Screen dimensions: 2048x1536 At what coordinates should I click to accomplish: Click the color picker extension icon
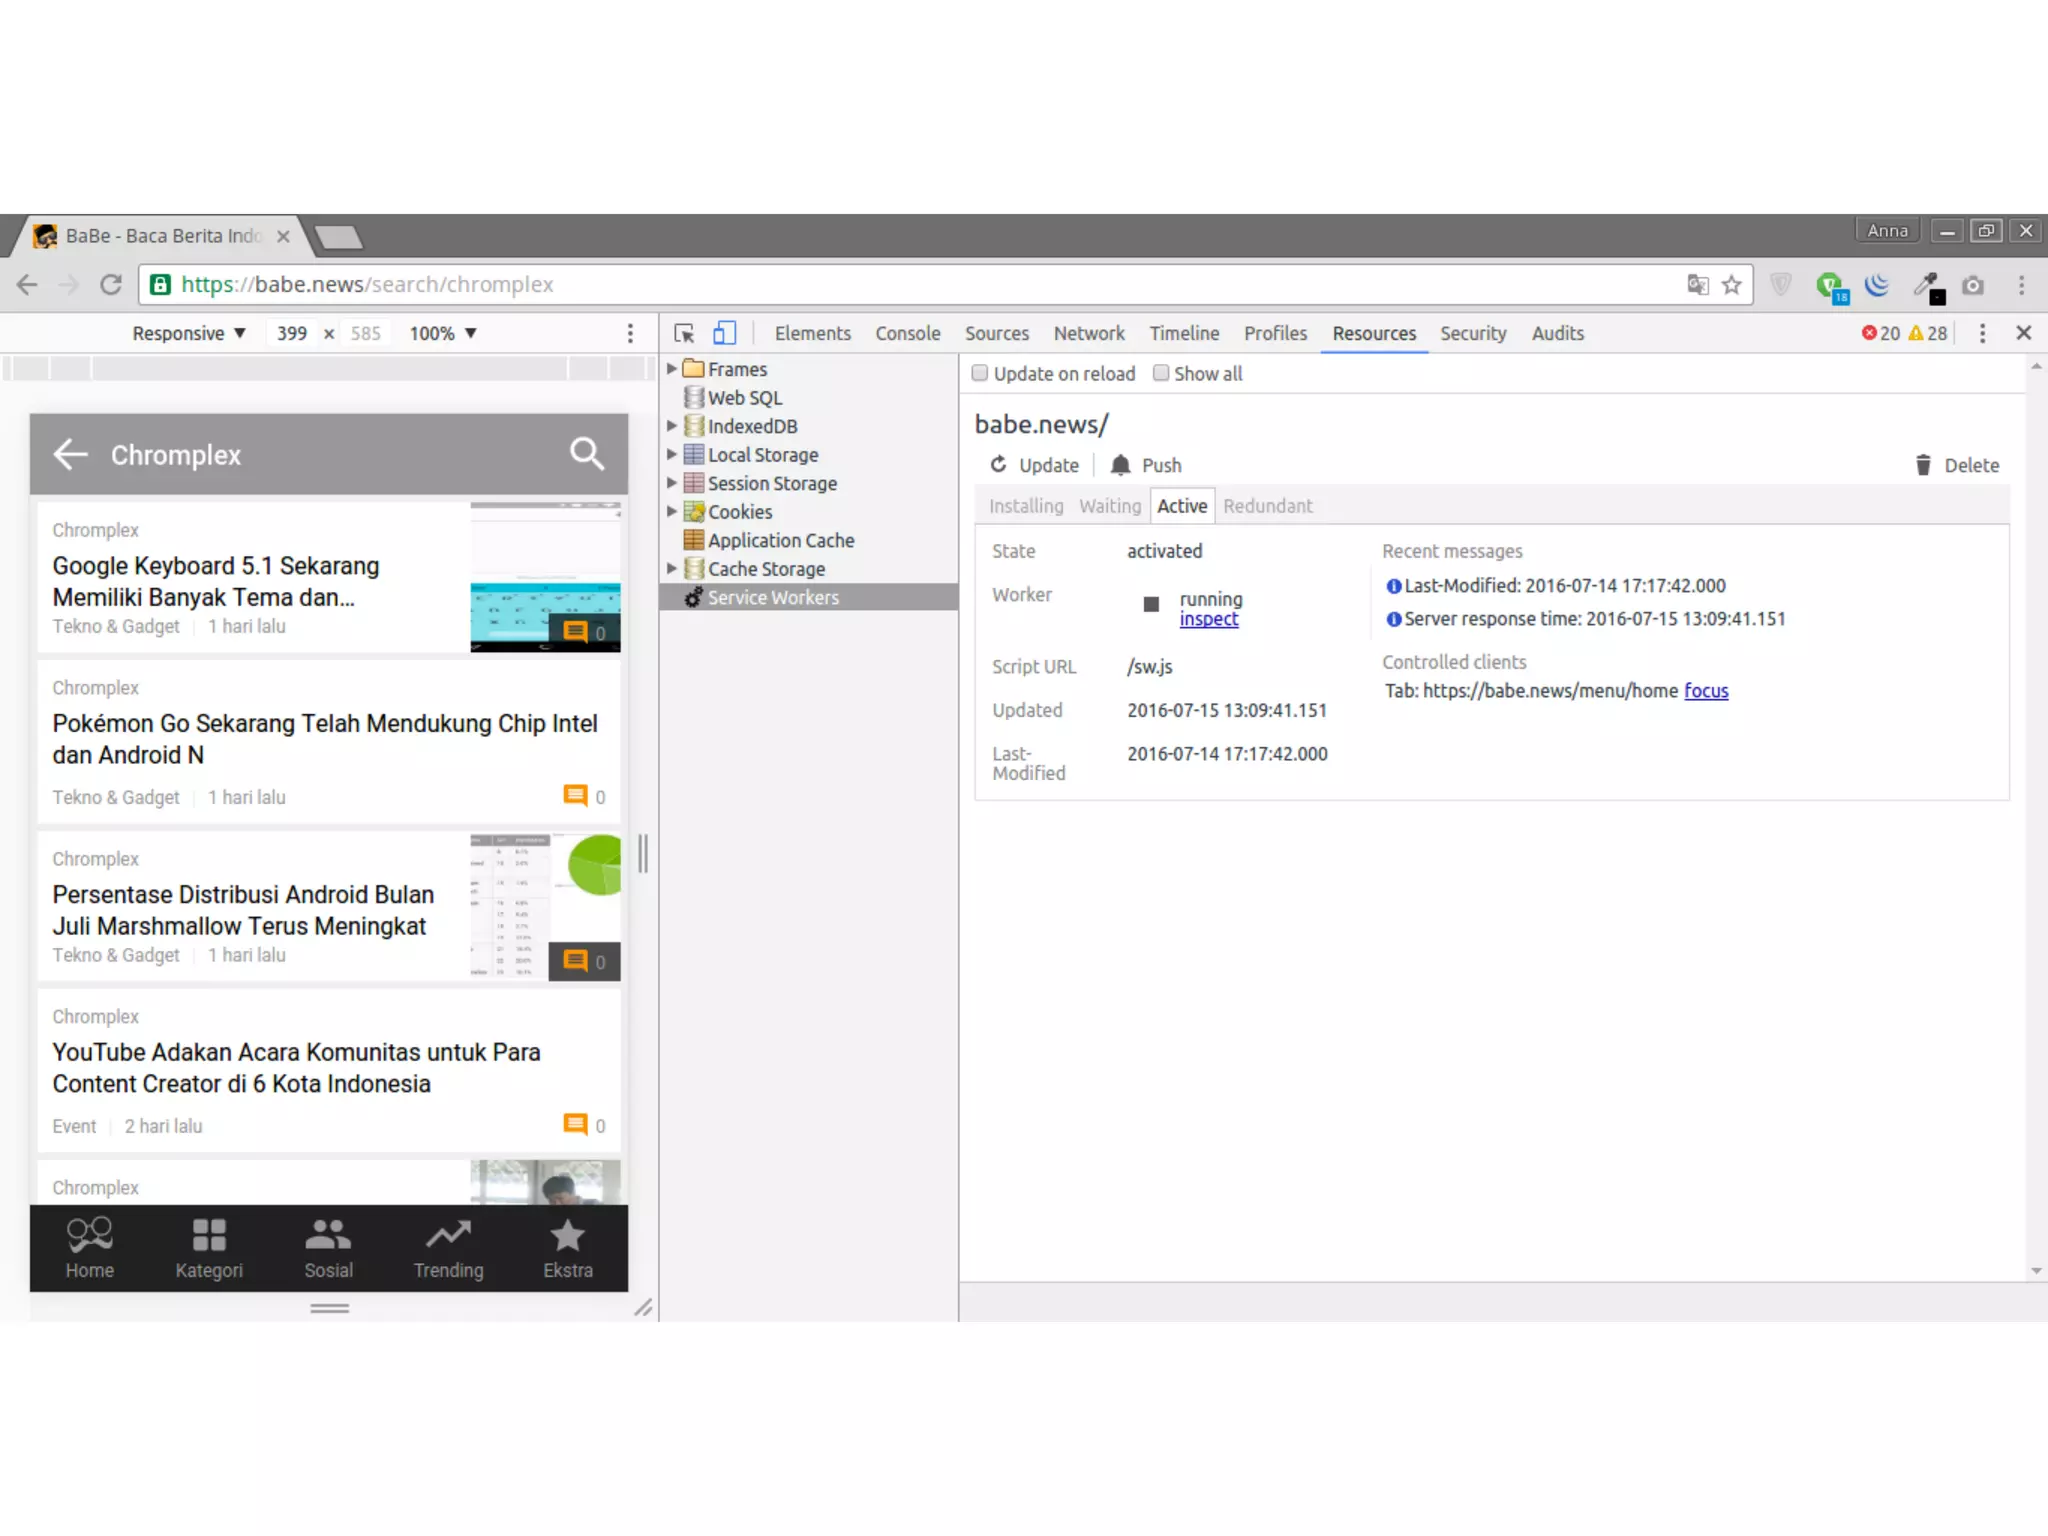[x=1928, y=287]
